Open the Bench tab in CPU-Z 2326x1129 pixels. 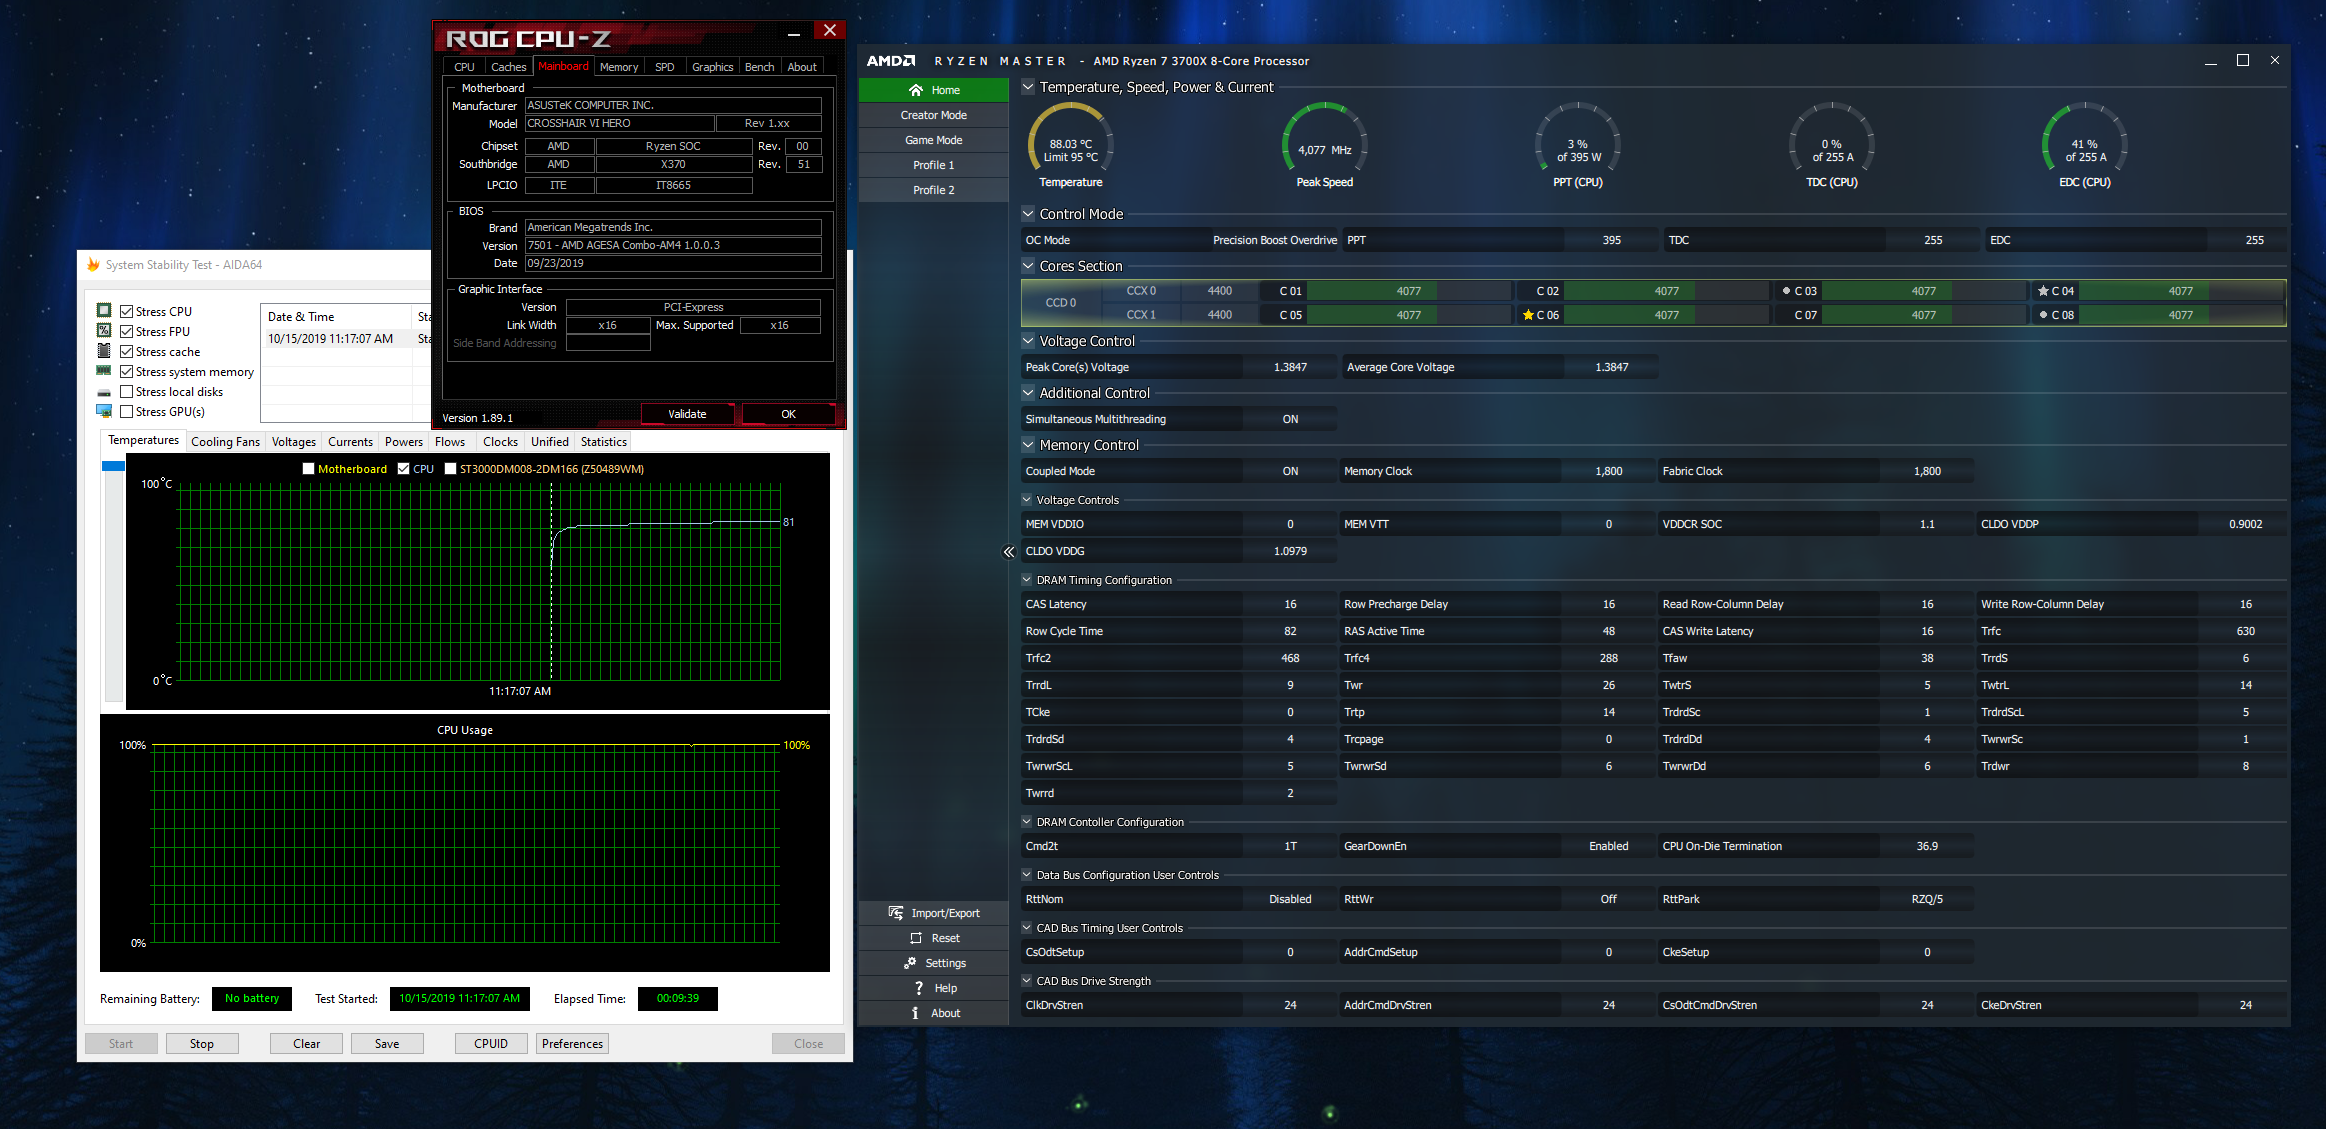[x=760, y=67]
